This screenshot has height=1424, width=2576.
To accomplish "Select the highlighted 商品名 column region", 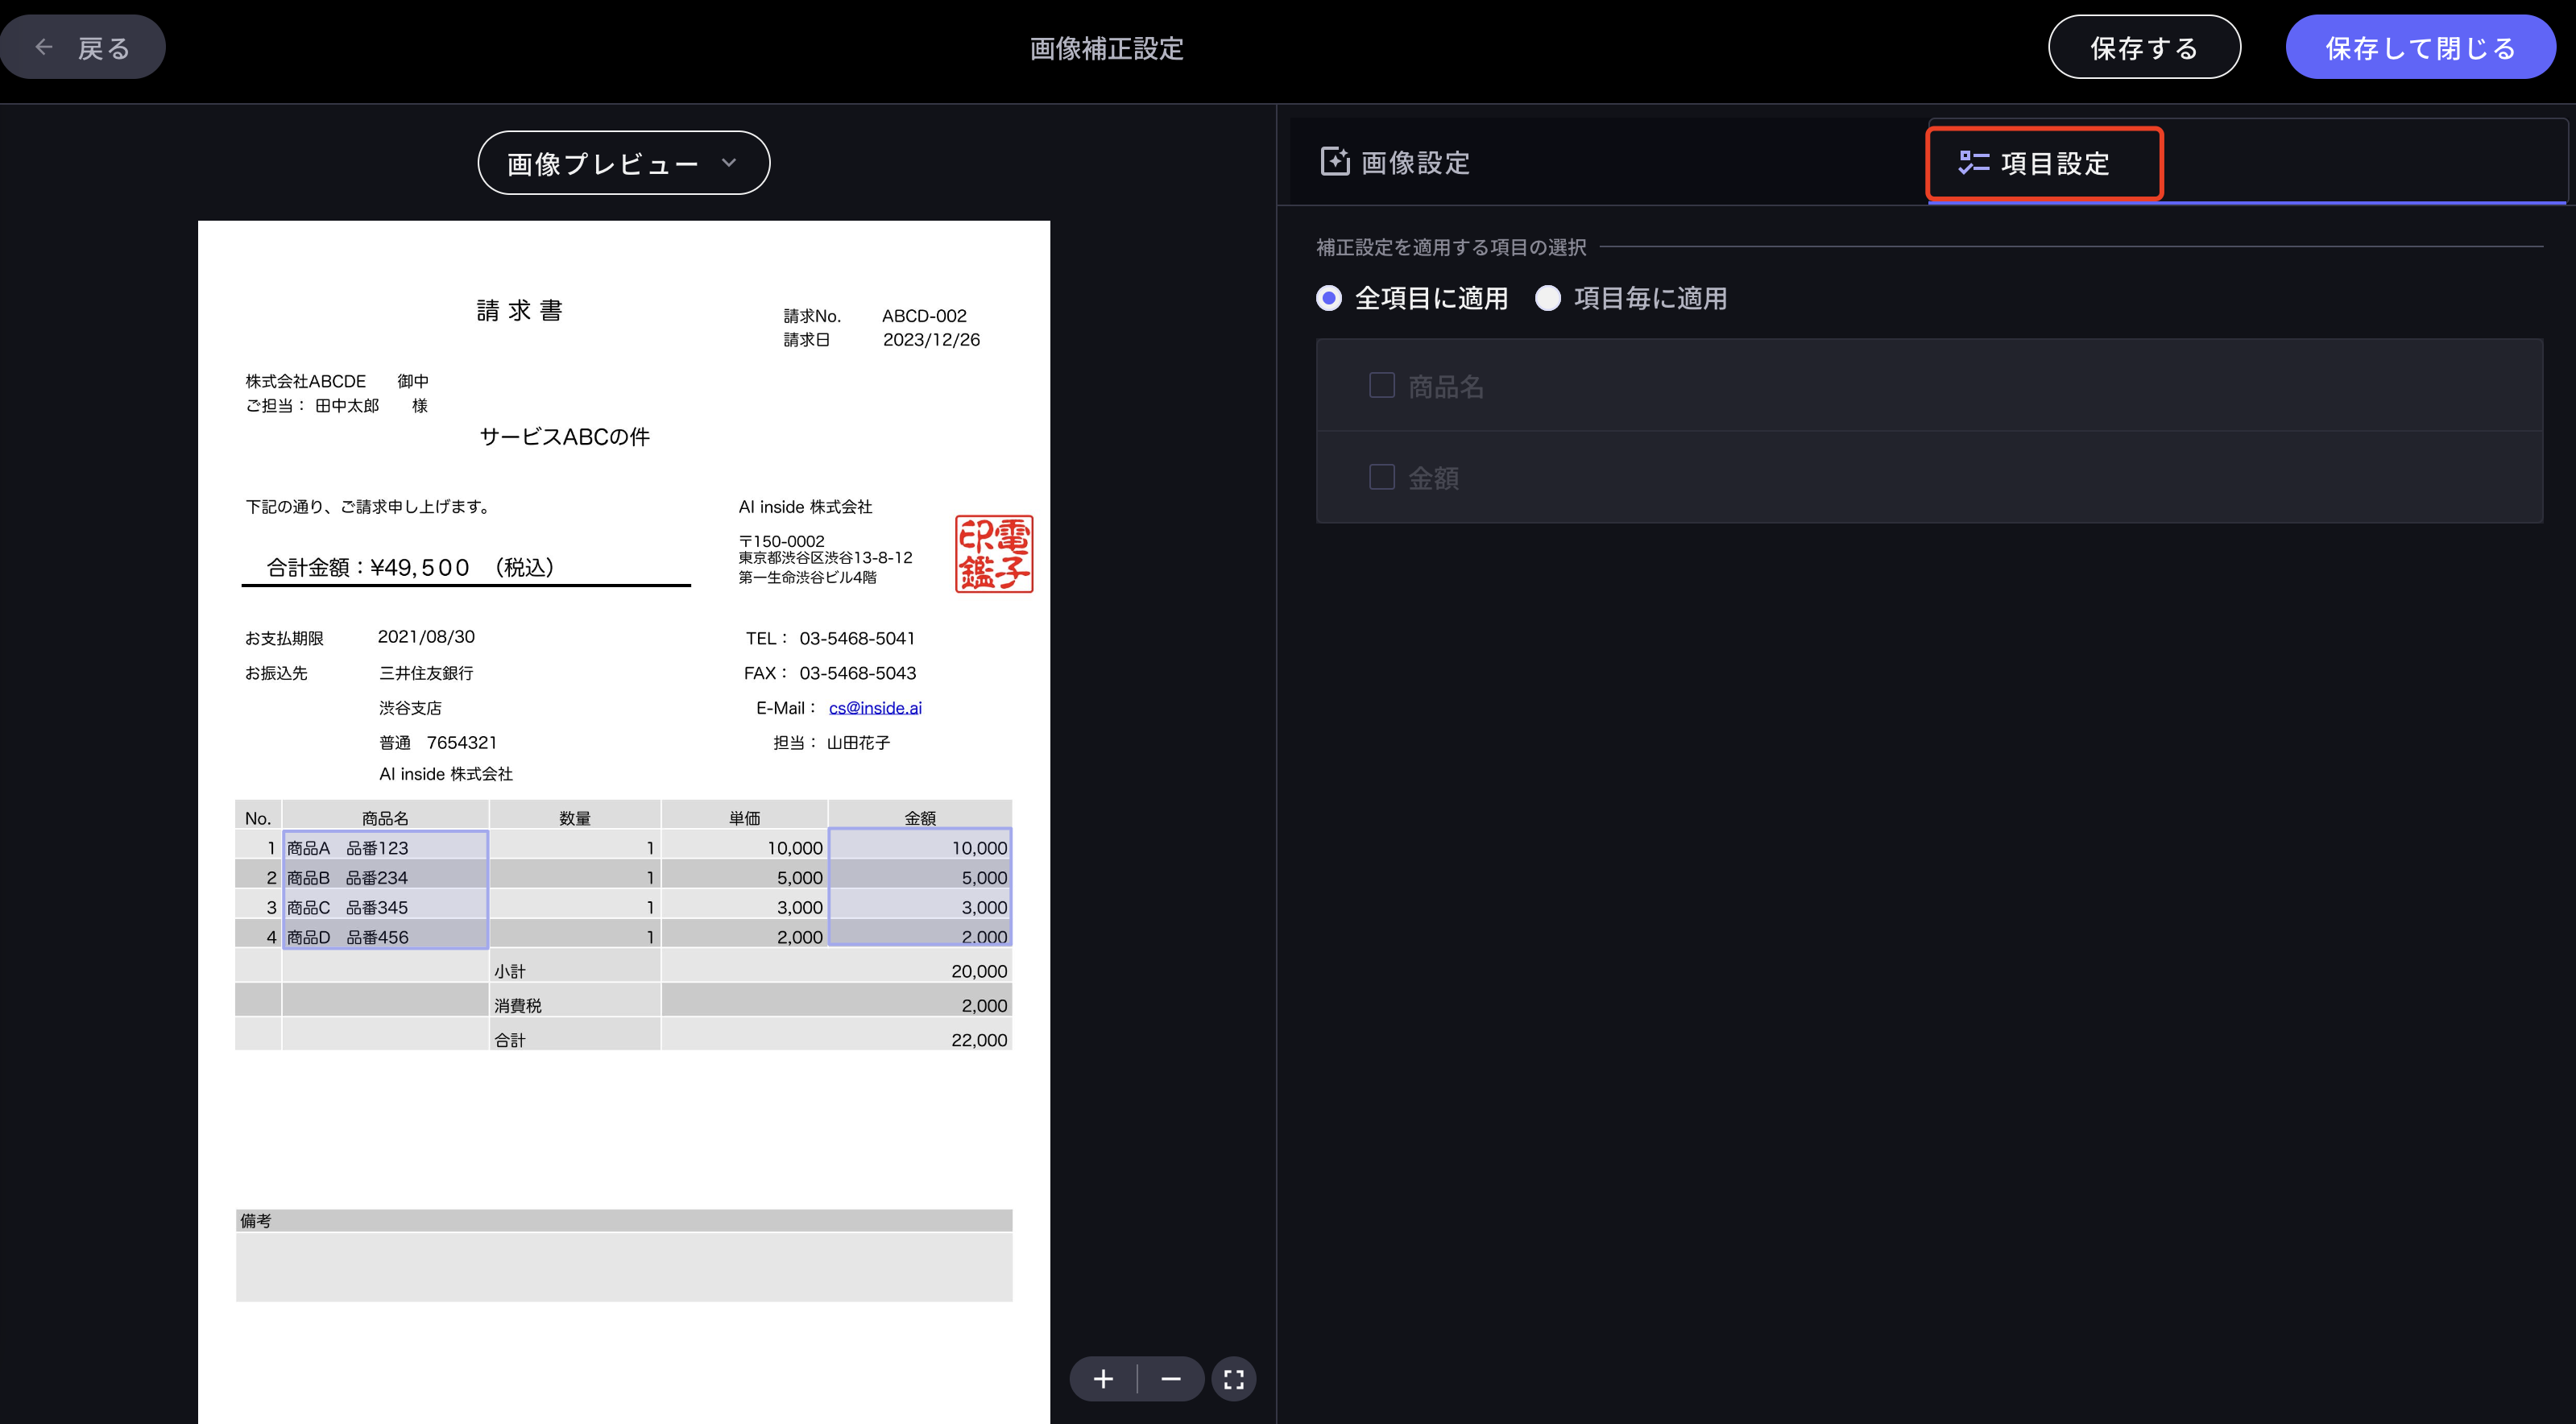I will pyautogui.click(x=386, y=889).
